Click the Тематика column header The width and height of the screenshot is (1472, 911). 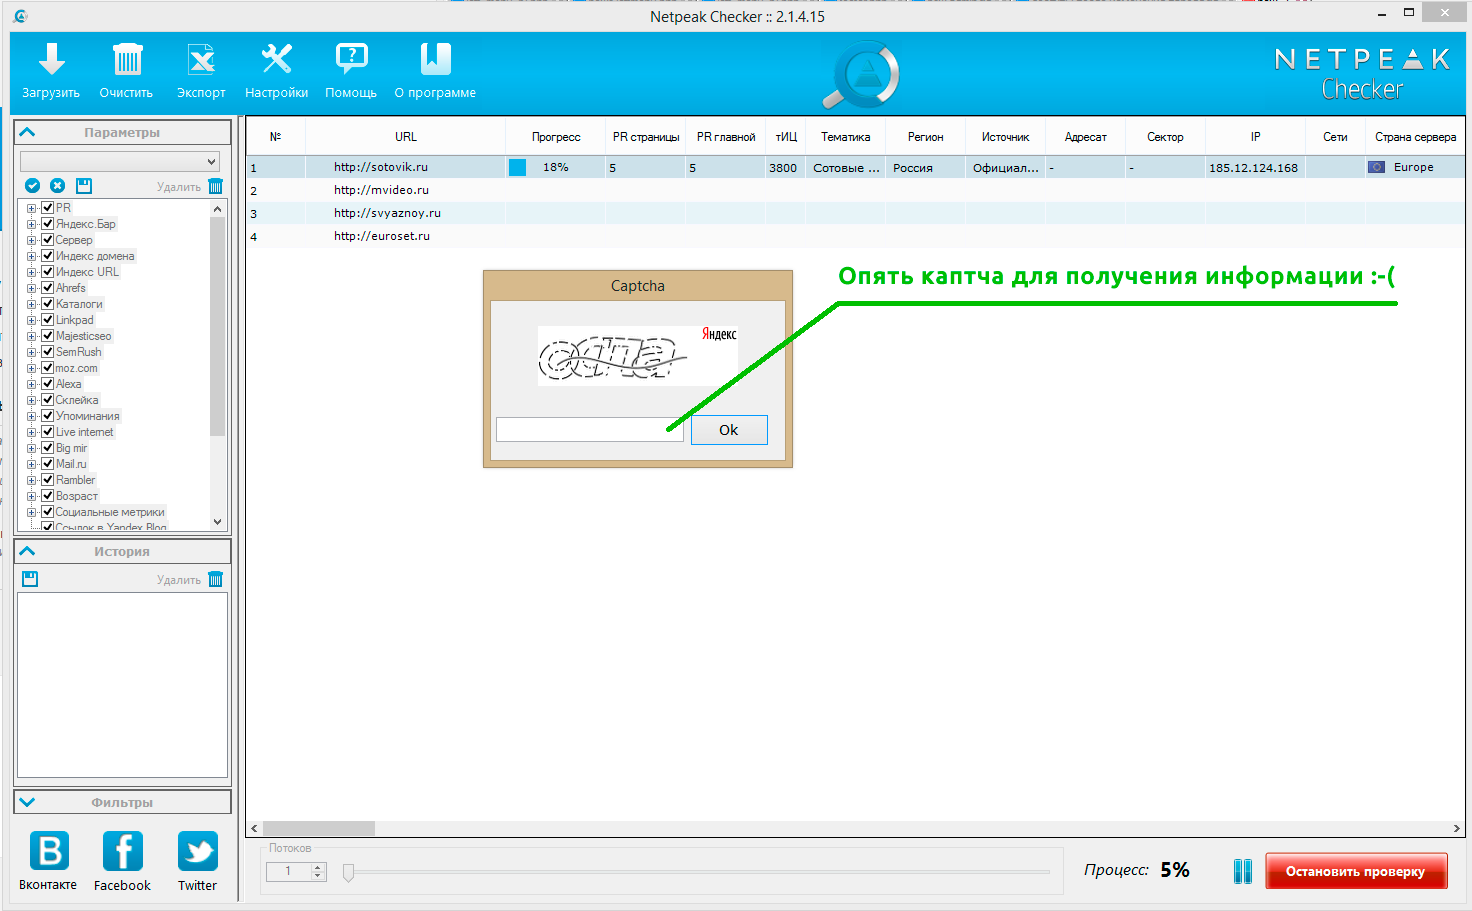click(x=846, y=137)
